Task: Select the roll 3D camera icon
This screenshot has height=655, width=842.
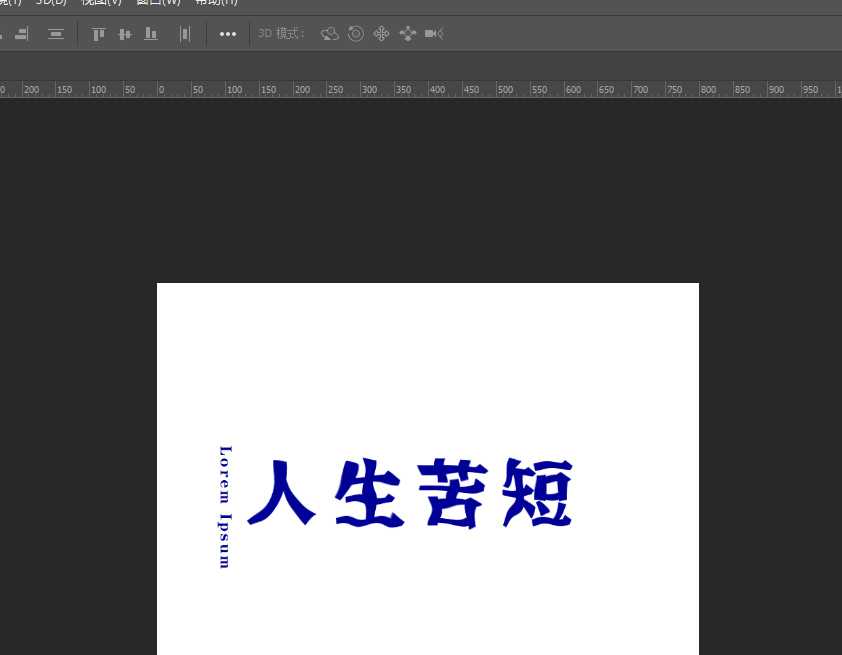Action: point(356,34)
